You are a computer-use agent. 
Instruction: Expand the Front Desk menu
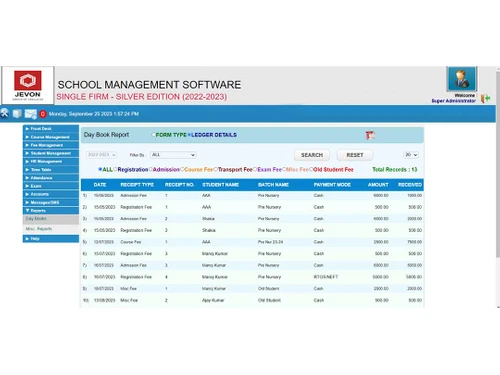tap(51, 129)
